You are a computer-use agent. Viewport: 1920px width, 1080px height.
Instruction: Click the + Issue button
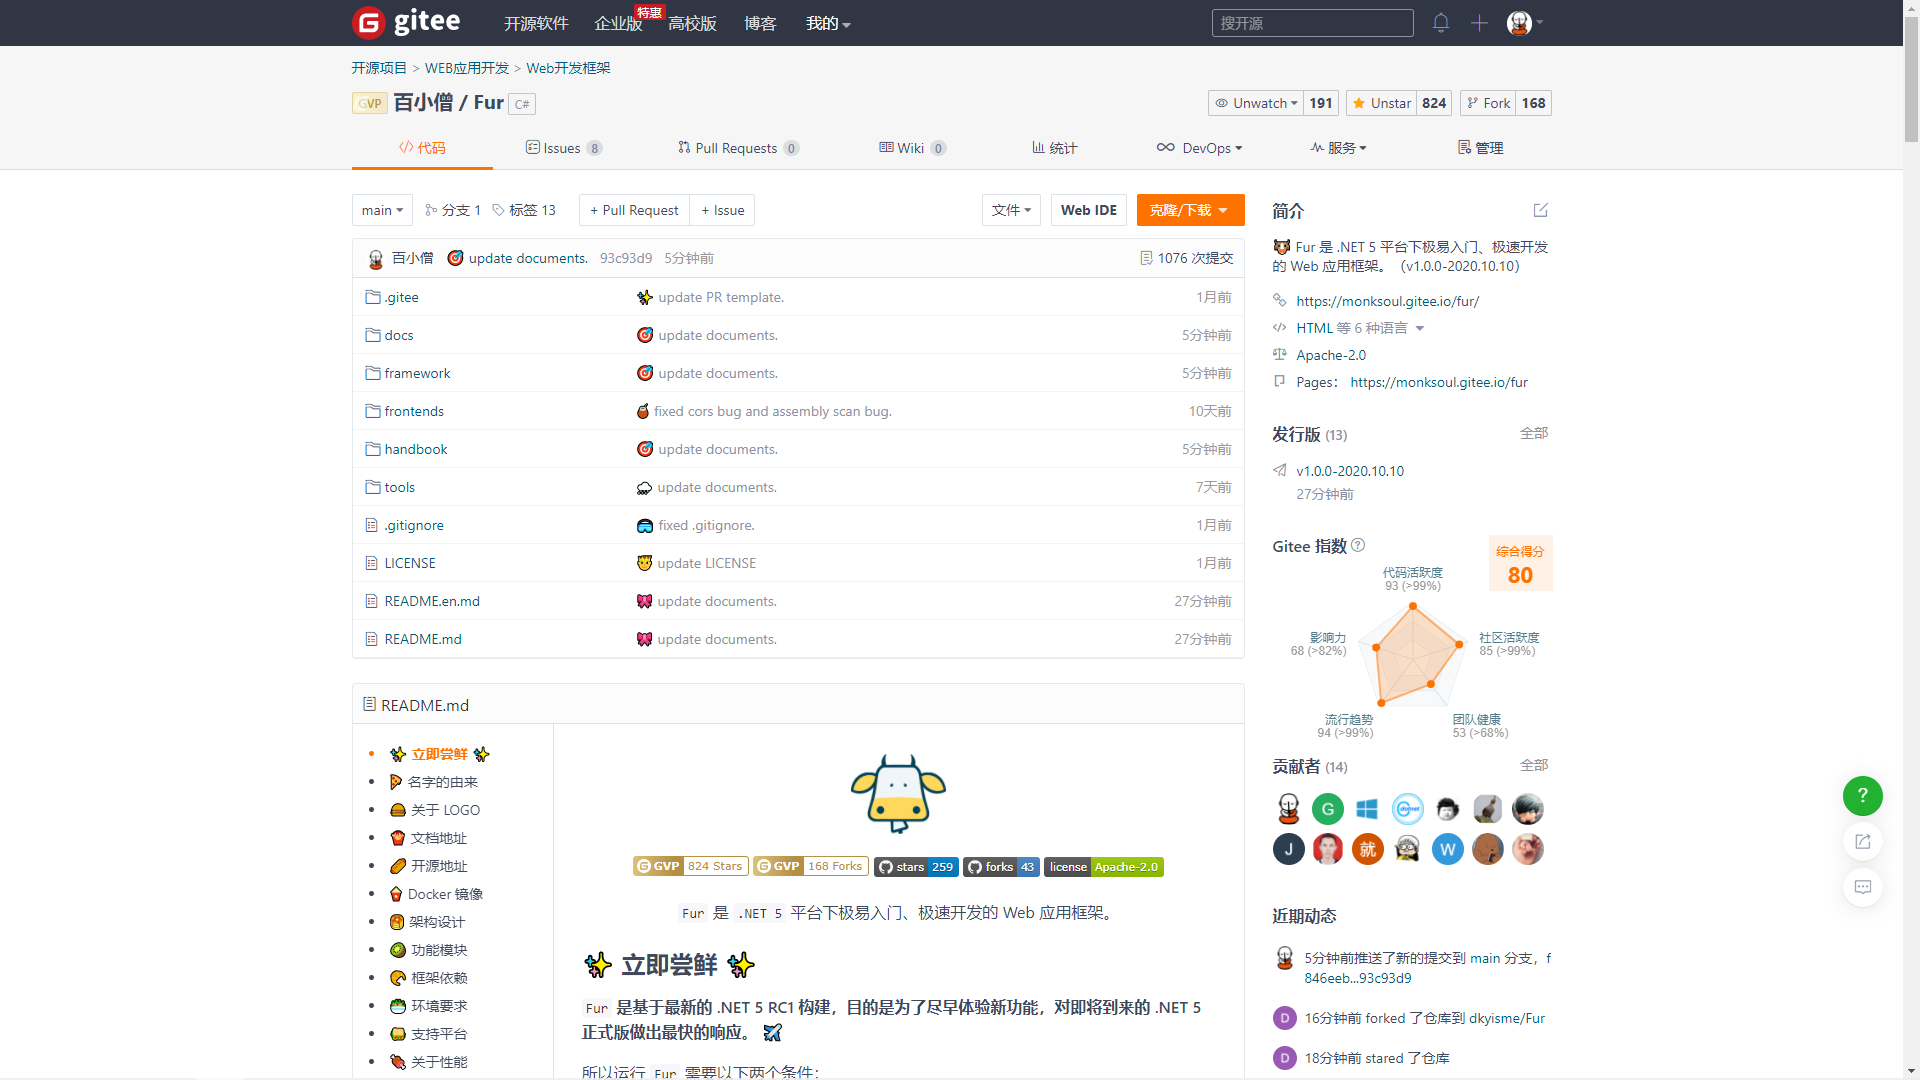(722, 210)
